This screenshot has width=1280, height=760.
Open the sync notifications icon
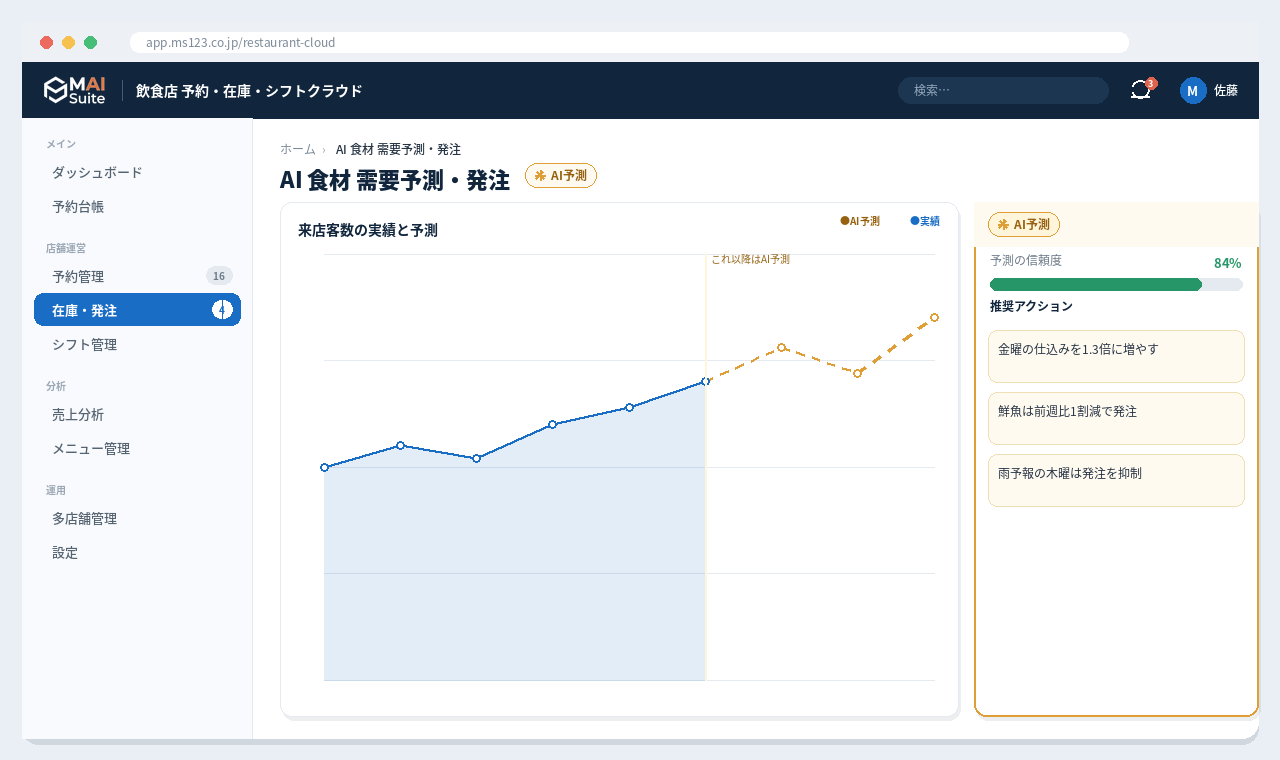1141,90
